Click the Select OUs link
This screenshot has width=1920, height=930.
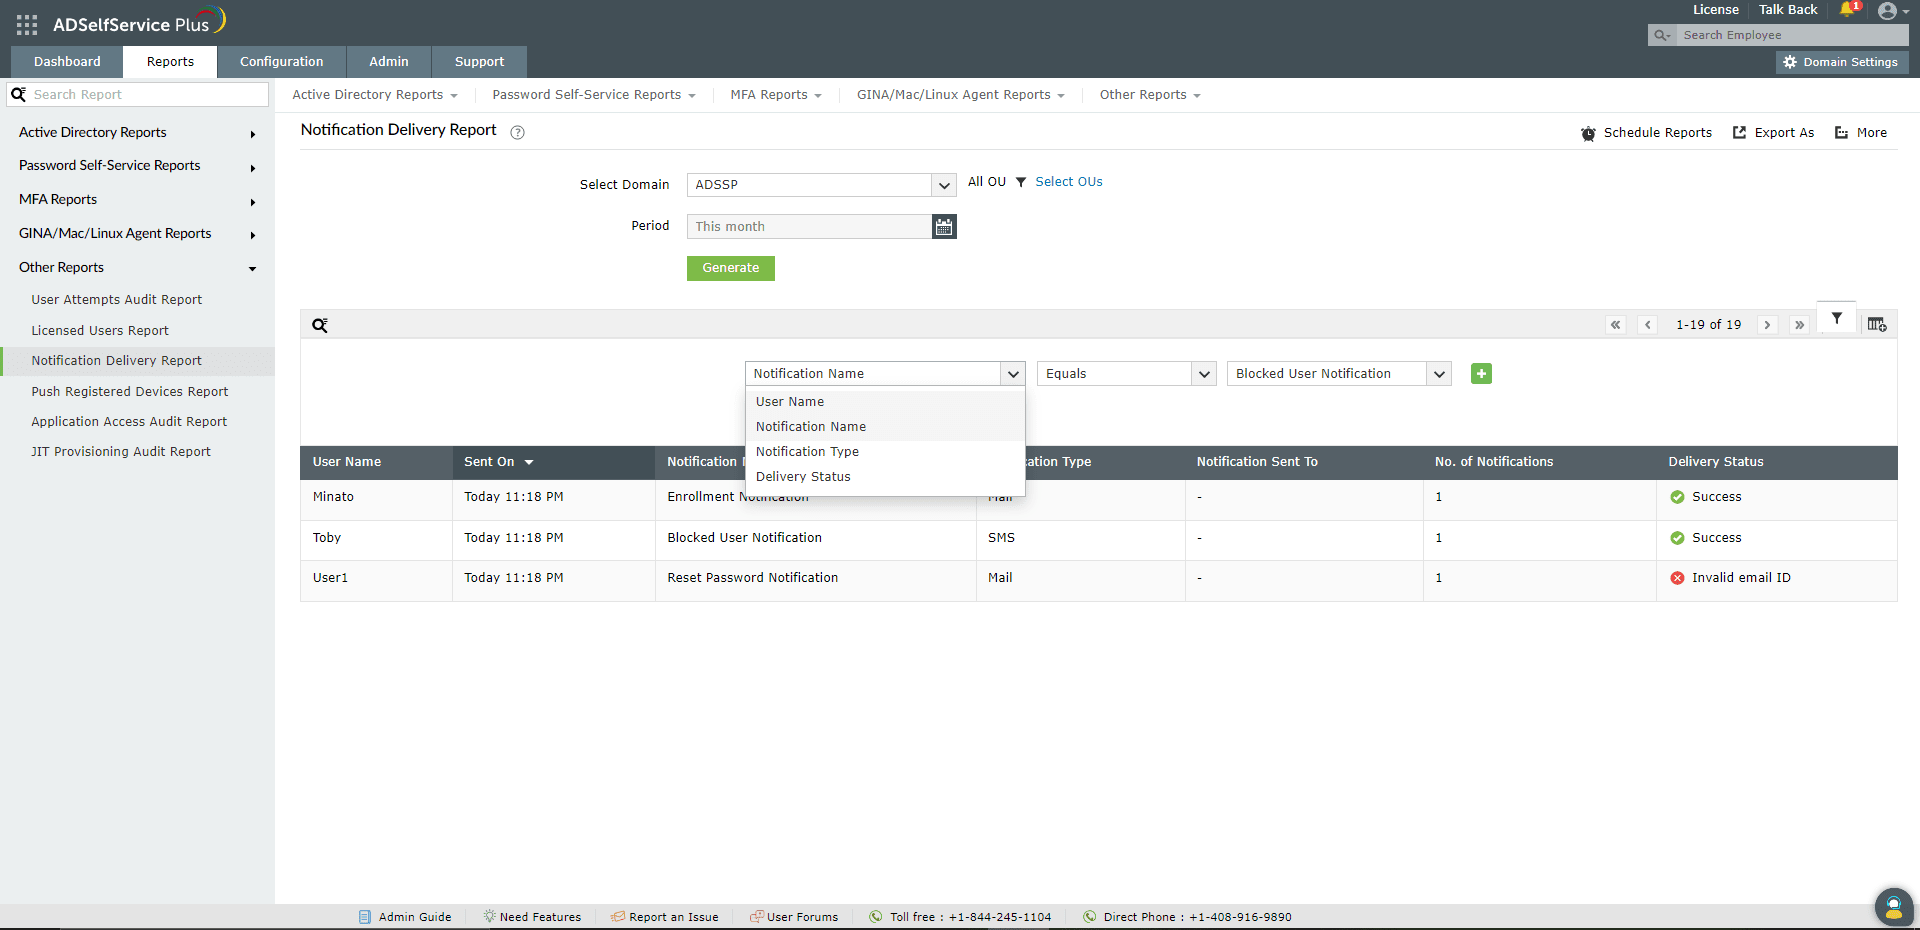(1069, 181)
